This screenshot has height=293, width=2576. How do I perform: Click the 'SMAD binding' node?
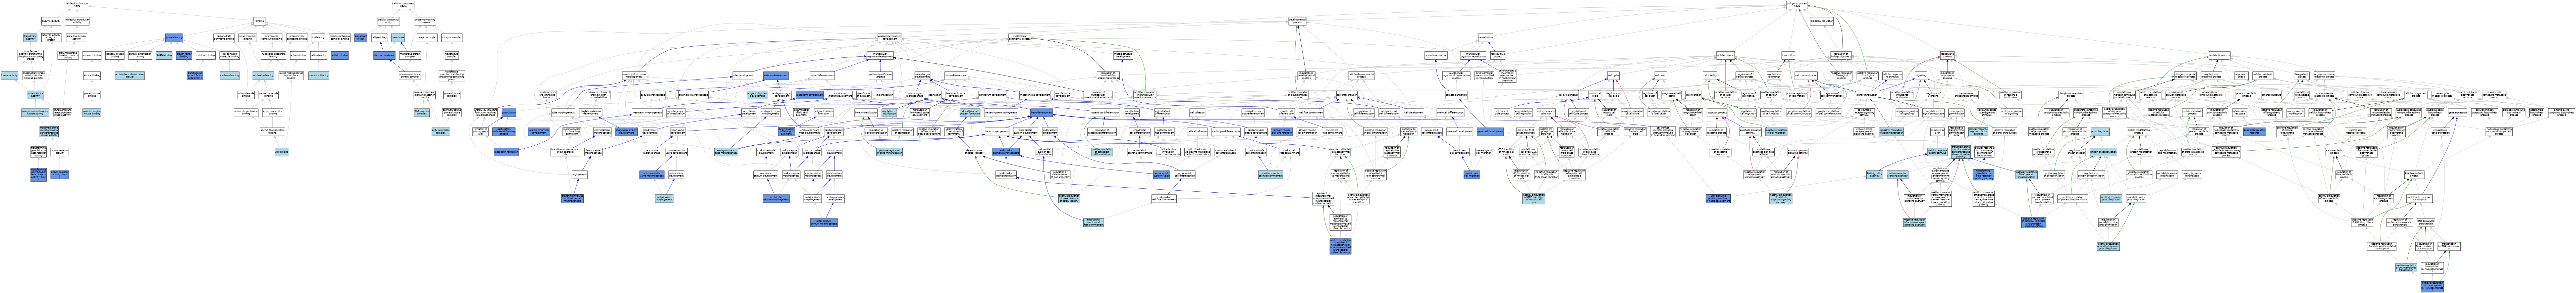(164, 55)
